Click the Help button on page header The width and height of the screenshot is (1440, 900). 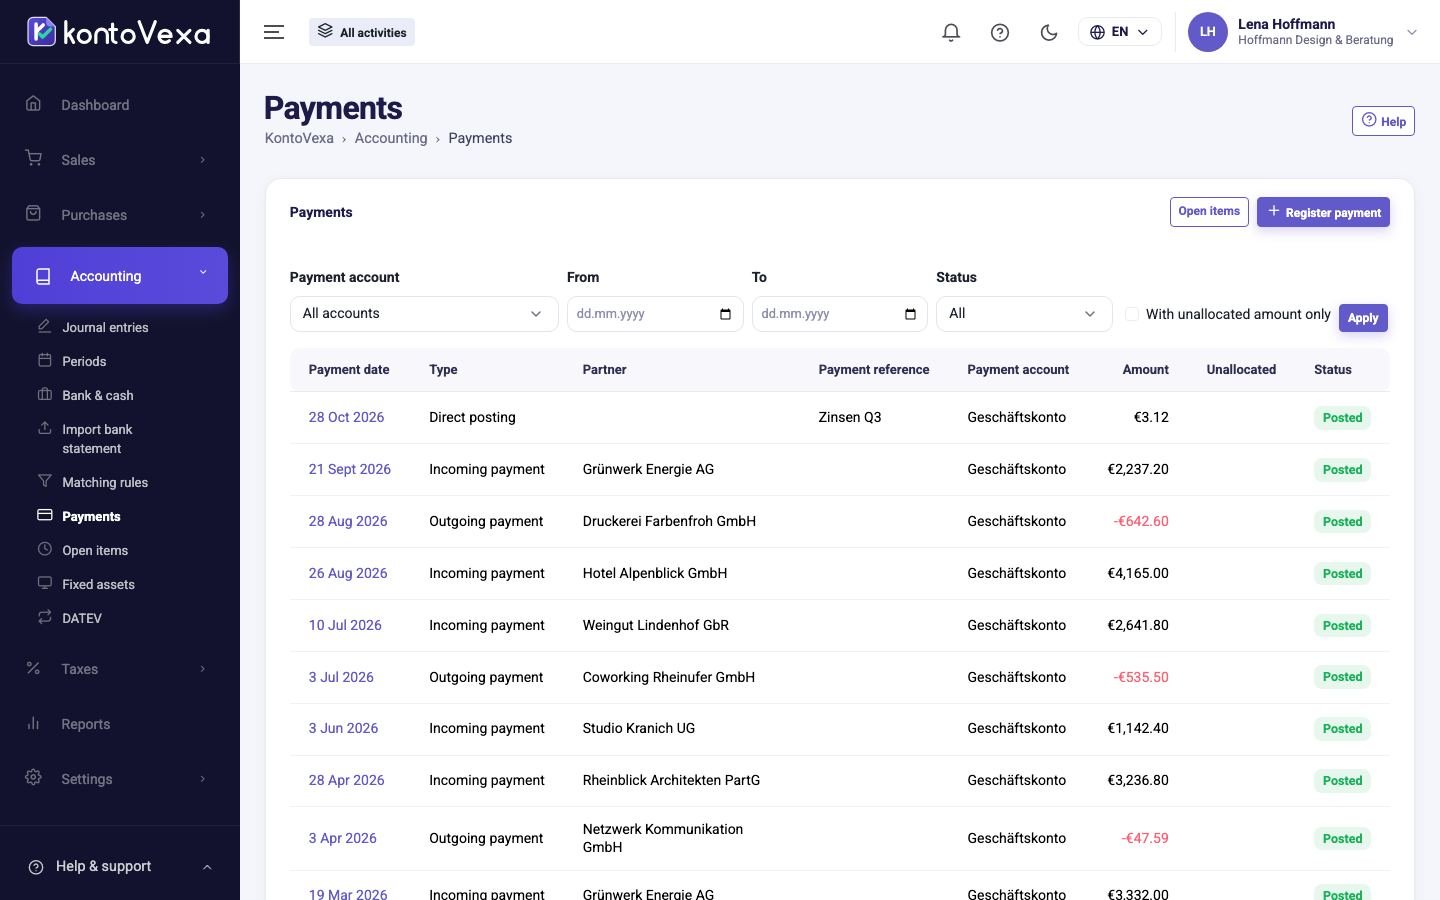tap(1383, 121)
